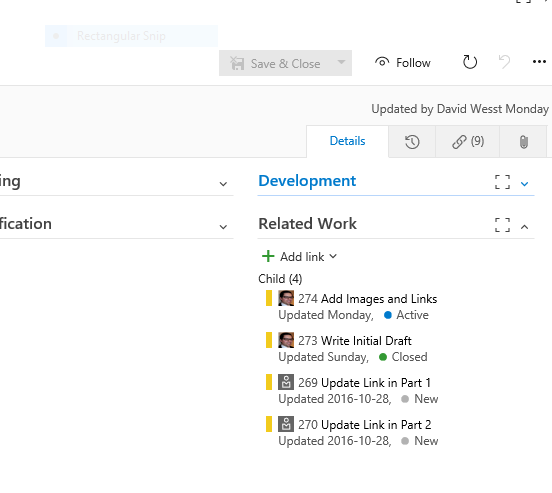Click the New state of item 270
The image size is (552, 493).
pos(420,441)
